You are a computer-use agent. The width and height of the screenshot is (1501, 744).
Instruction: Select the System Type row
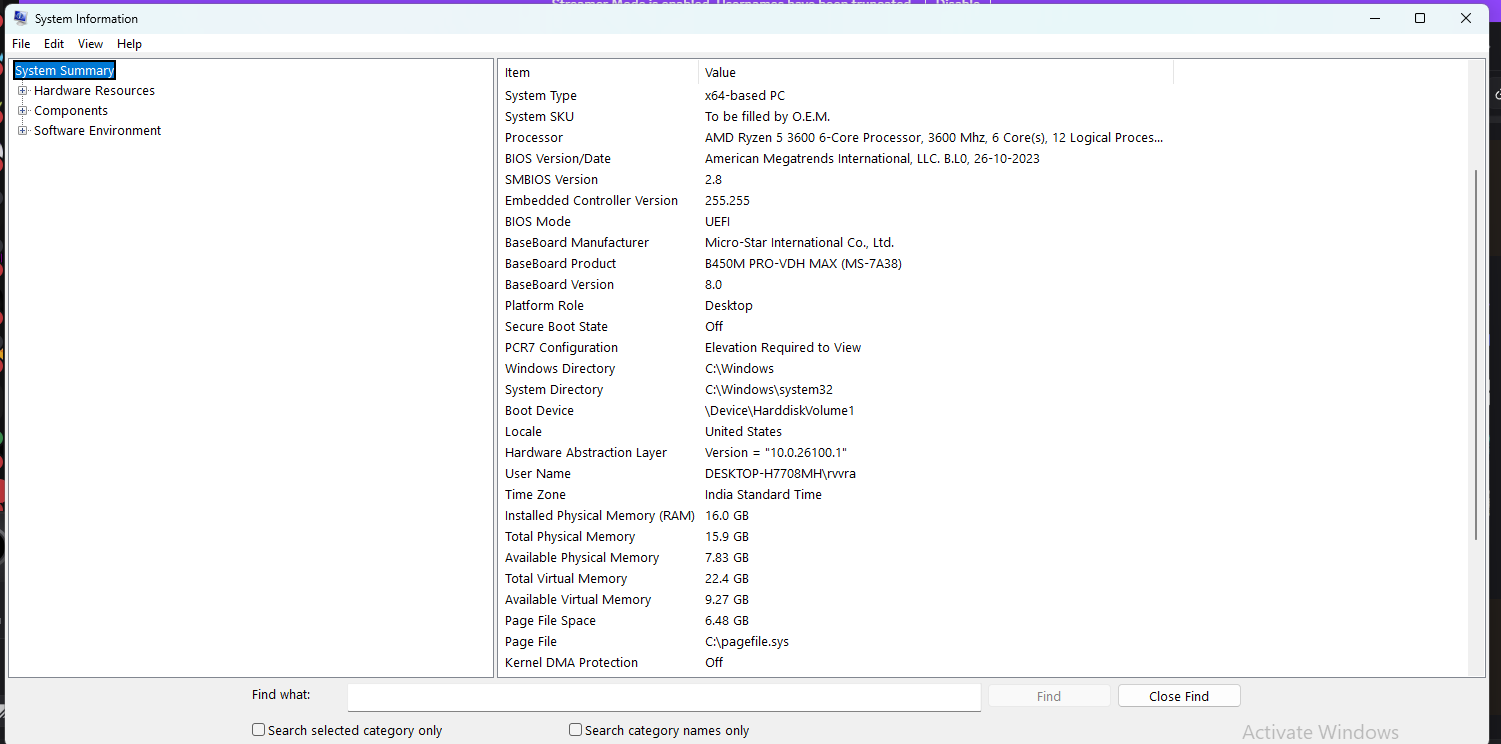(x=835, y=96)
